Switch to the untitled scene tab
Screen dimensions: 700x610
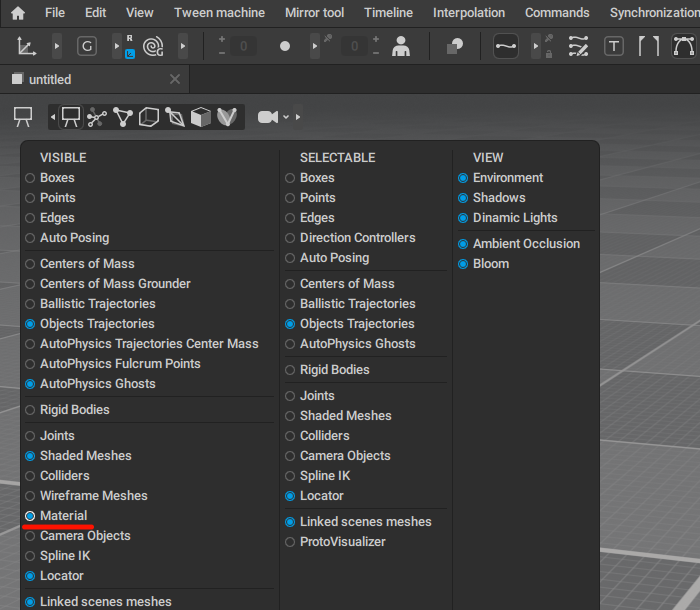point(50,79)
